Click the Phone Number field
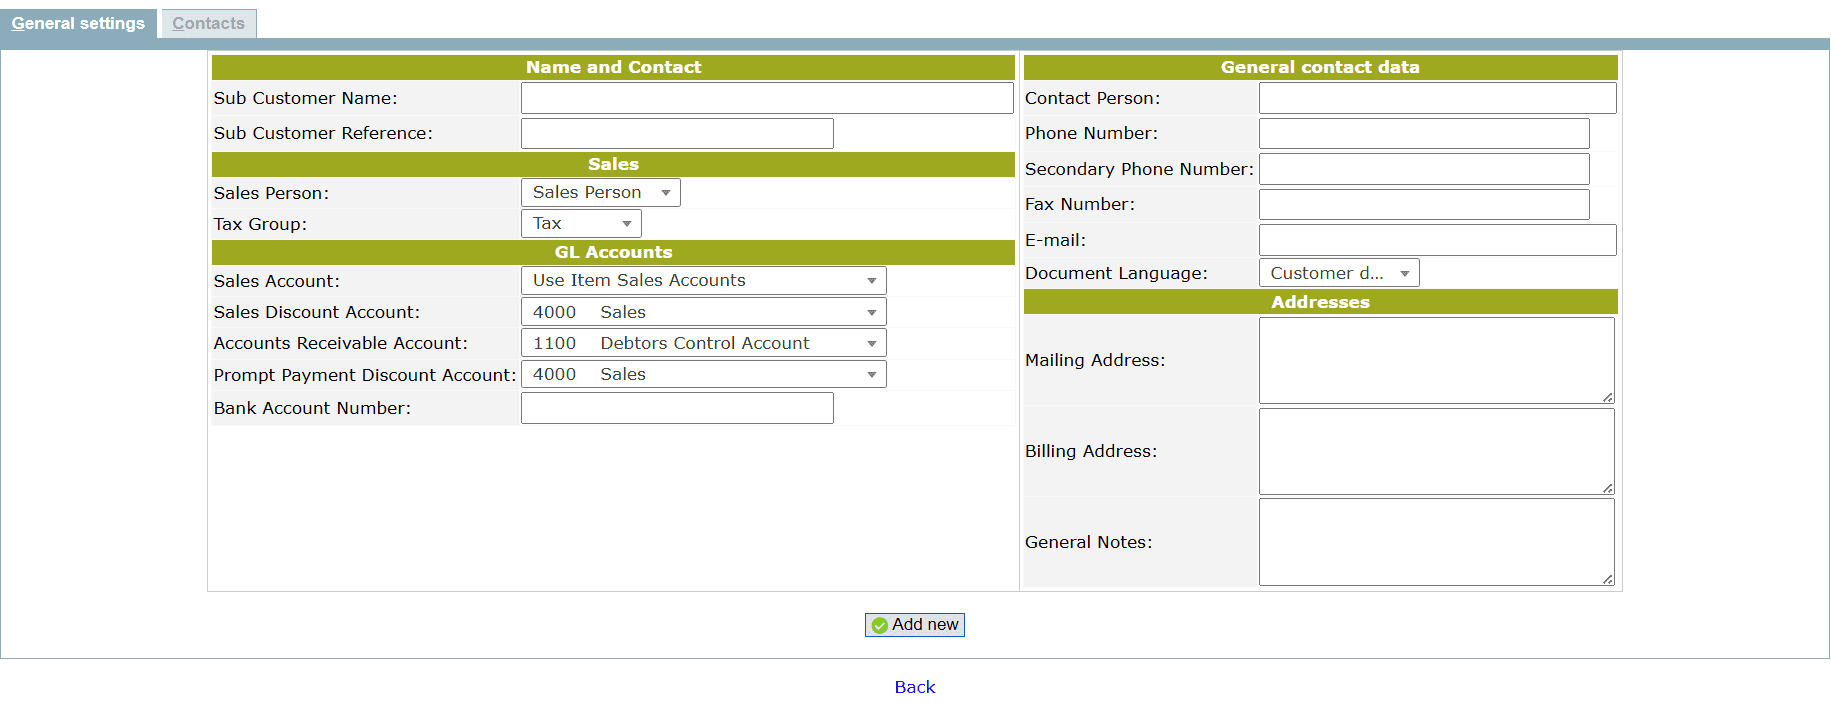This screenshot has height=703, width=1831. pyautogui.click(x=1423, y=133)
